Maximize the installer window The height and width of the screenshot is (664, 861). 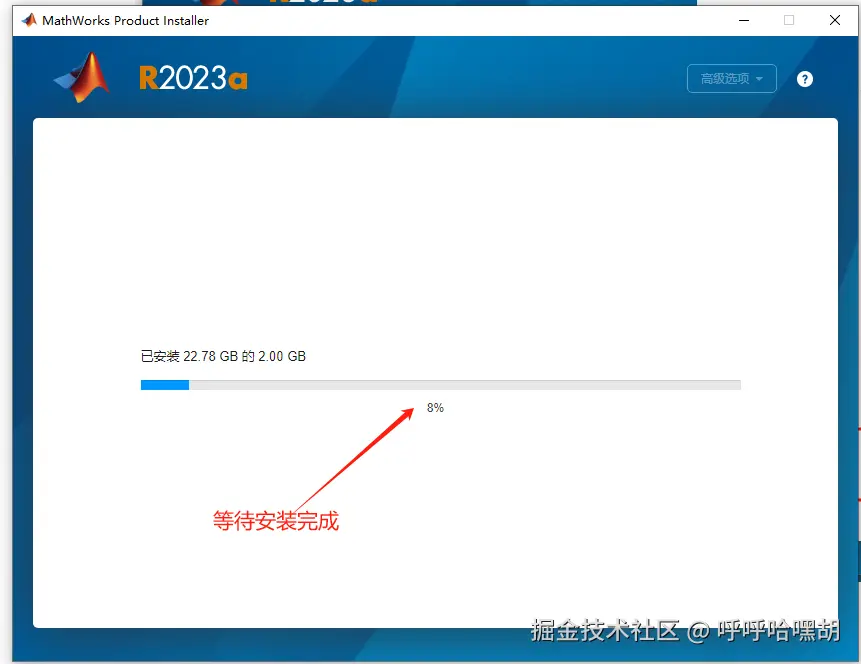click(789, 20)
